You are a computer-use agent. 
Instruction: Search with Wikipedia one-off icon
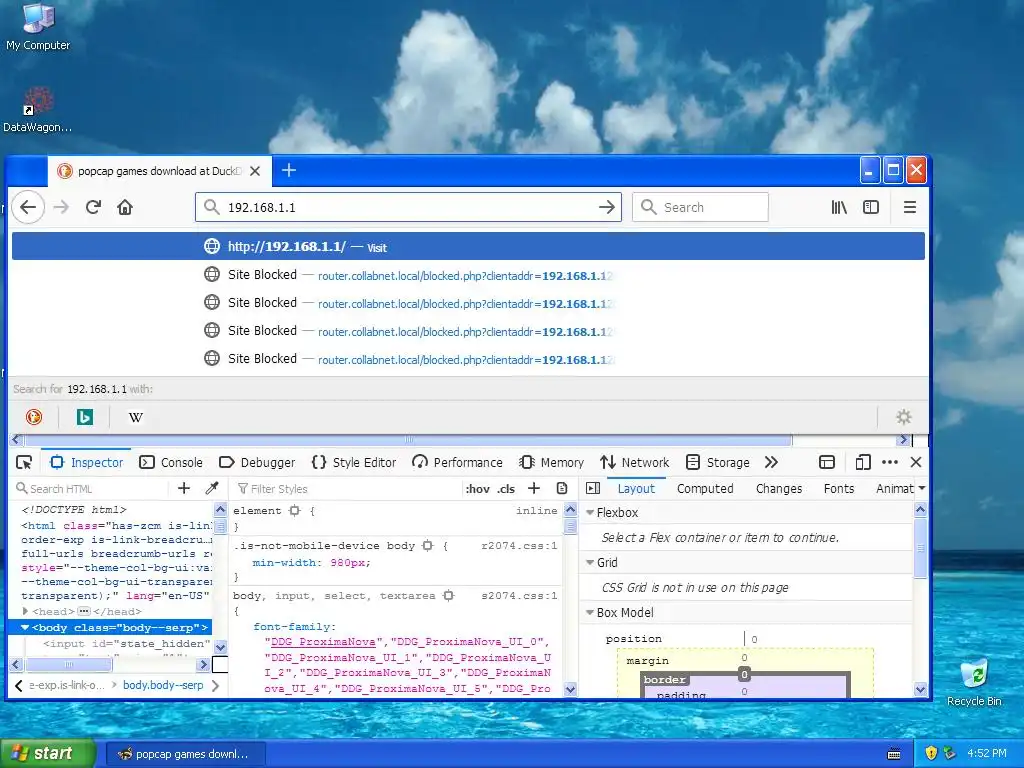coord(135,417)
